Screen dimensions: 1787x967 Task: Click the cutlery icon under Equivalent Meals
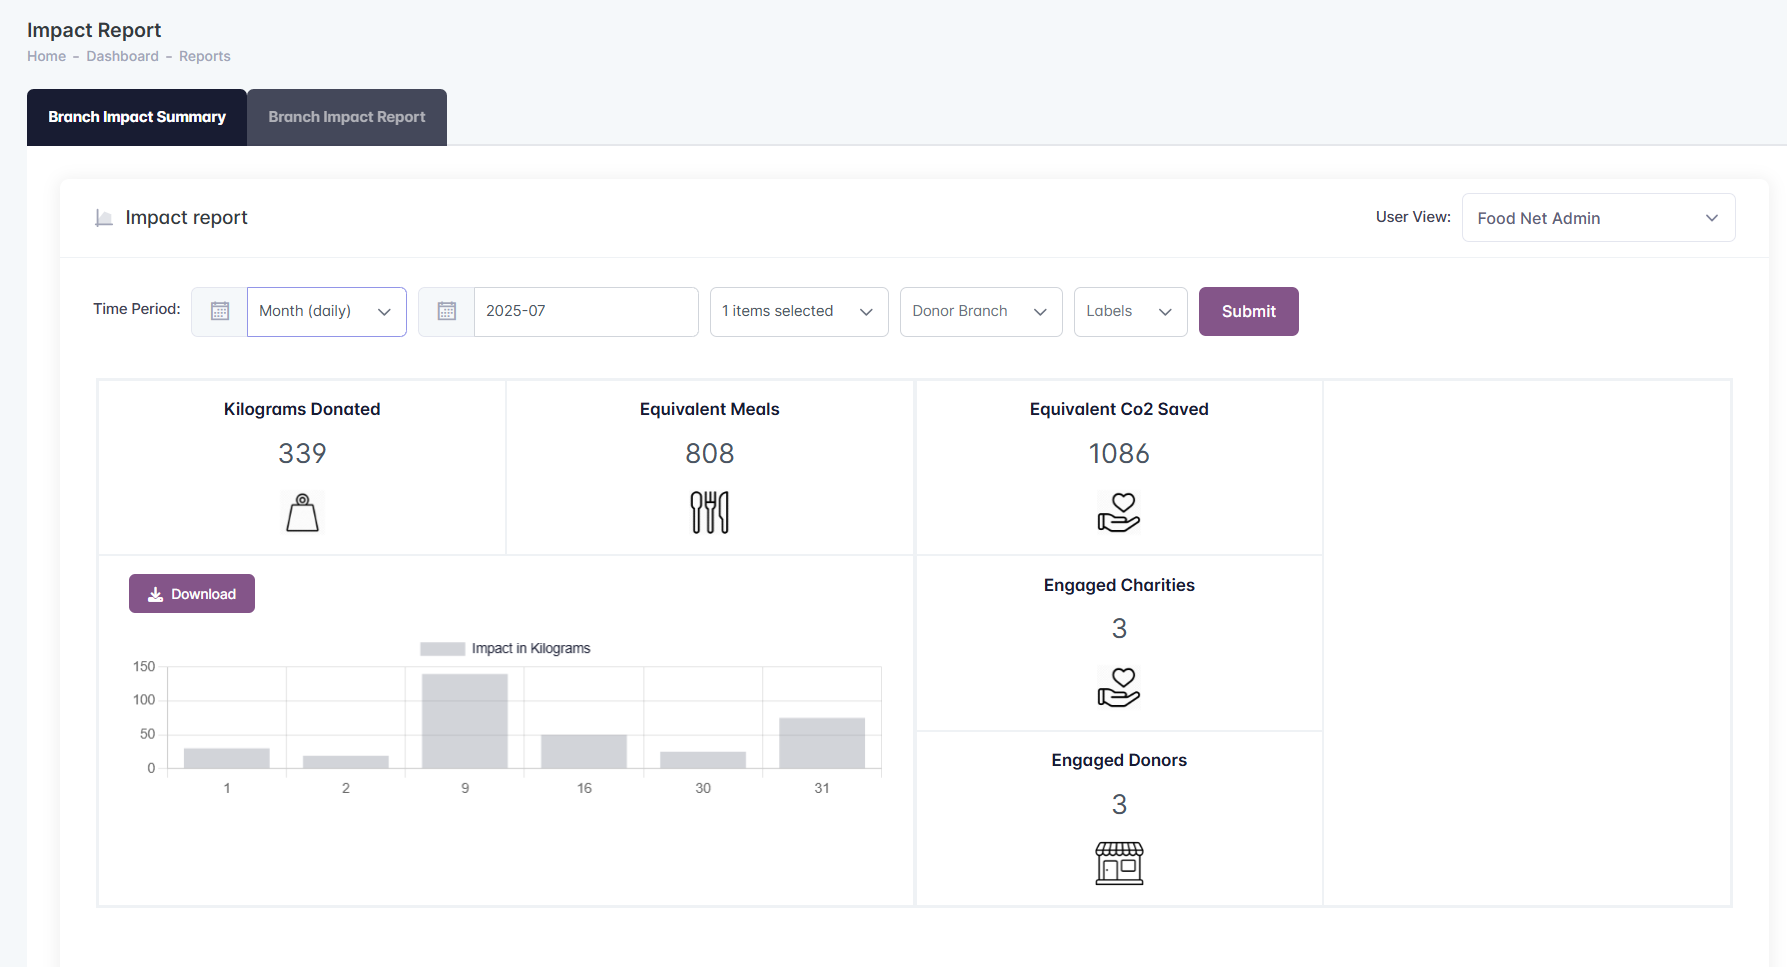[x=709, y=512]
